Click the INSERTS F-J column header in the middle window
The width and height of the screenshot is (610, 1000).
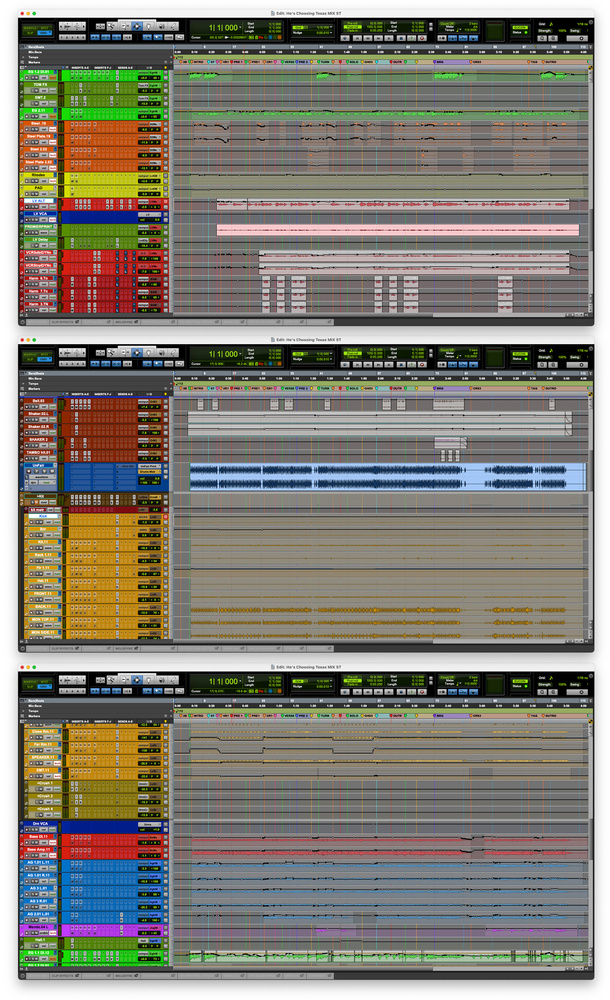click(103, 394)
